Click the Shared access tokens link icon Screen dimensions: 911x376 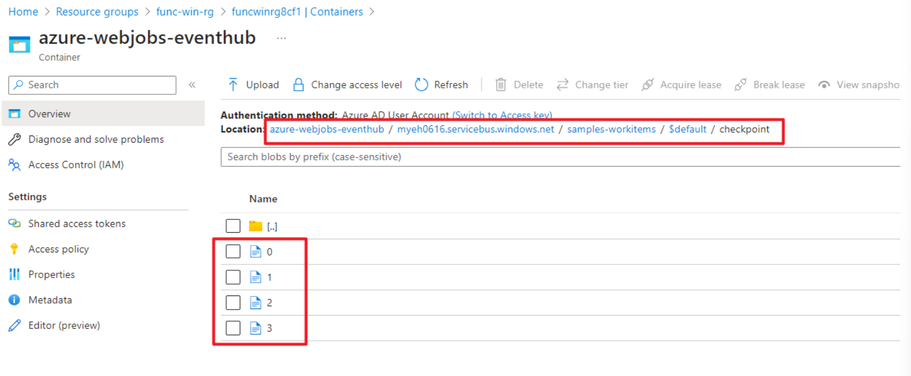coord(15,224)
